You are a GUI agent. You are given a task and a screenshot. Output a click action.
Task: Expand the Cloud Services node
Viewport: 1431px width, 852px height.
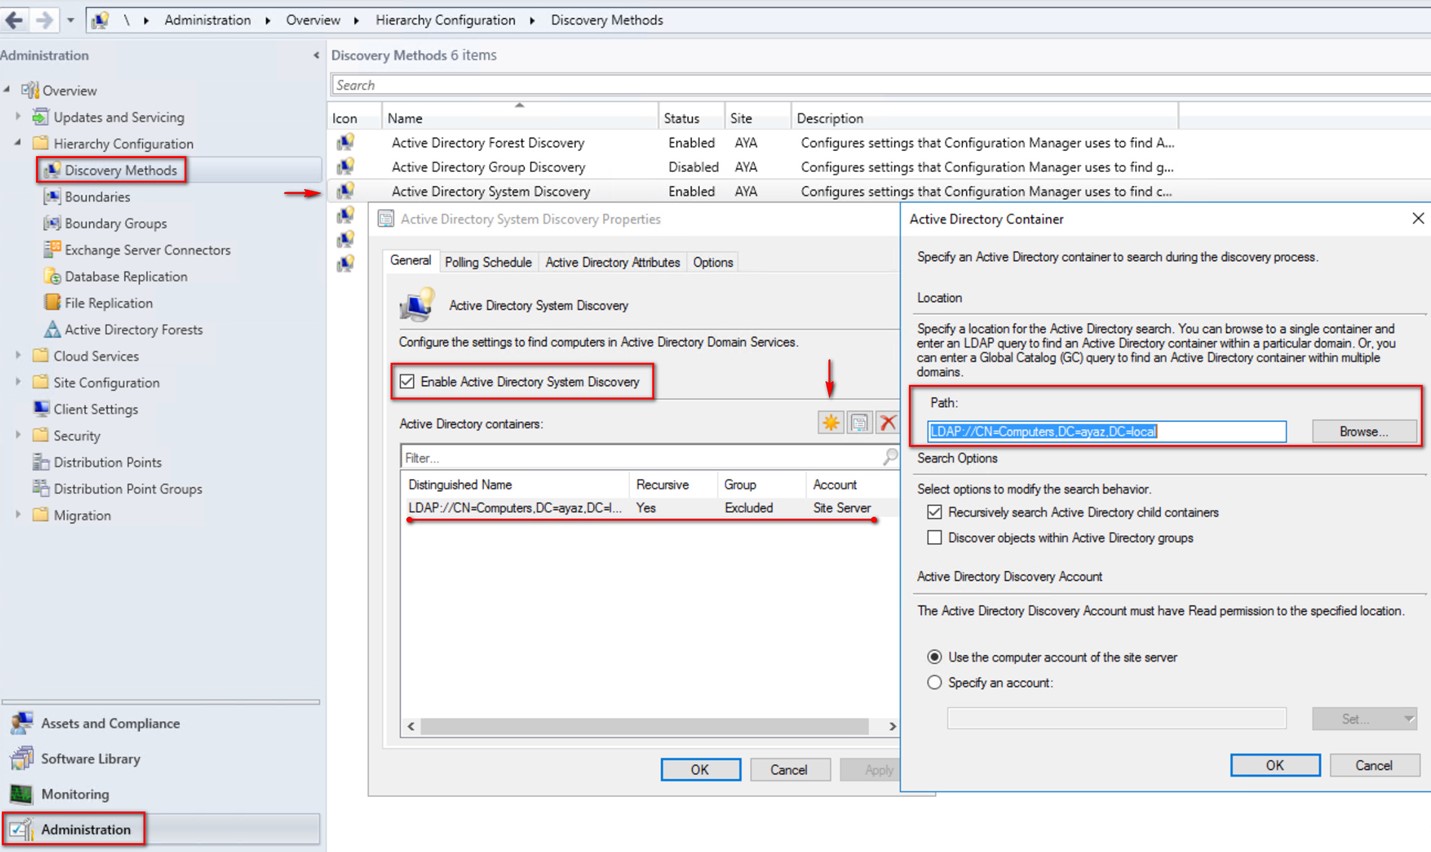click(18, 356)
